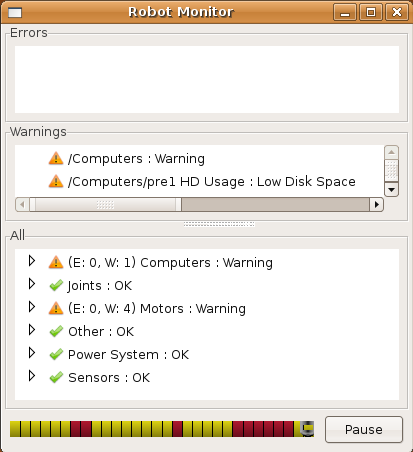
Task: Click the green check icon beside Power System
Action: tap(56, 355)
